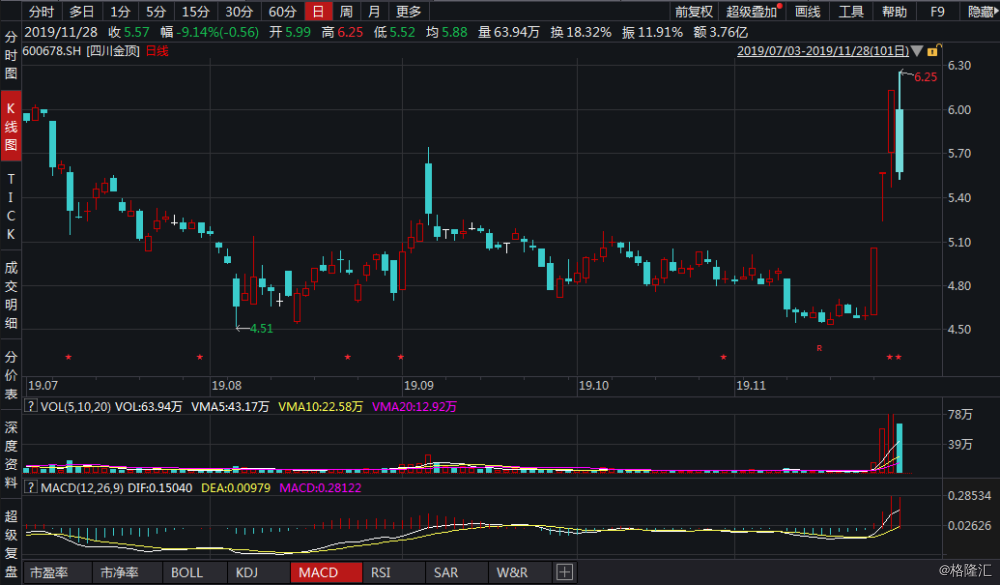
Task: Toggle the lock icon near date range
Action: tap(933, 50)
